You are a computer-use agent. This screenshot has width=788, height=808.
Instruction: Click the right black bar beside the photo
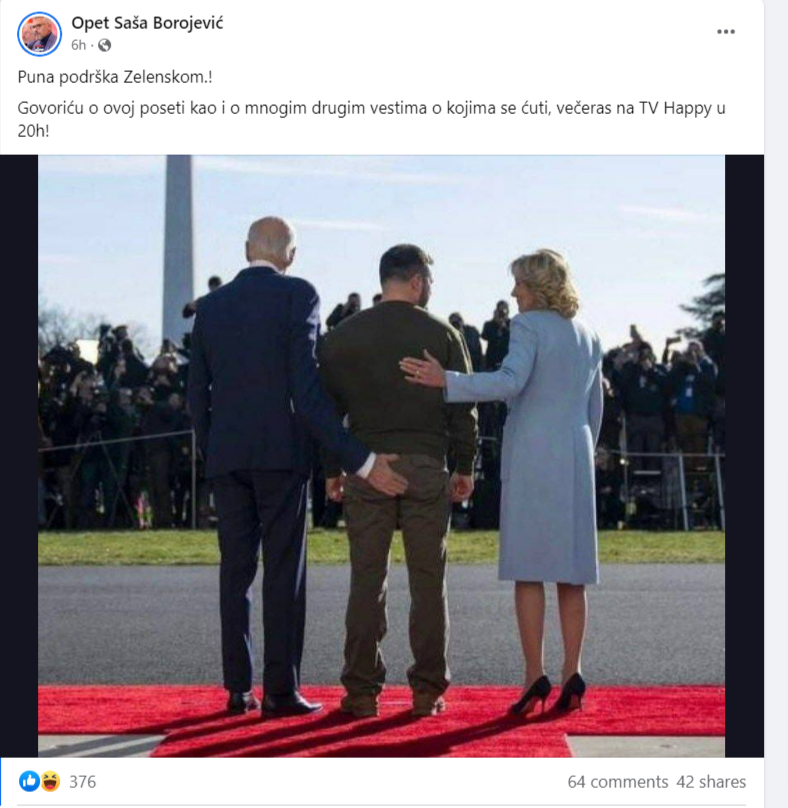tap(744, 456)
